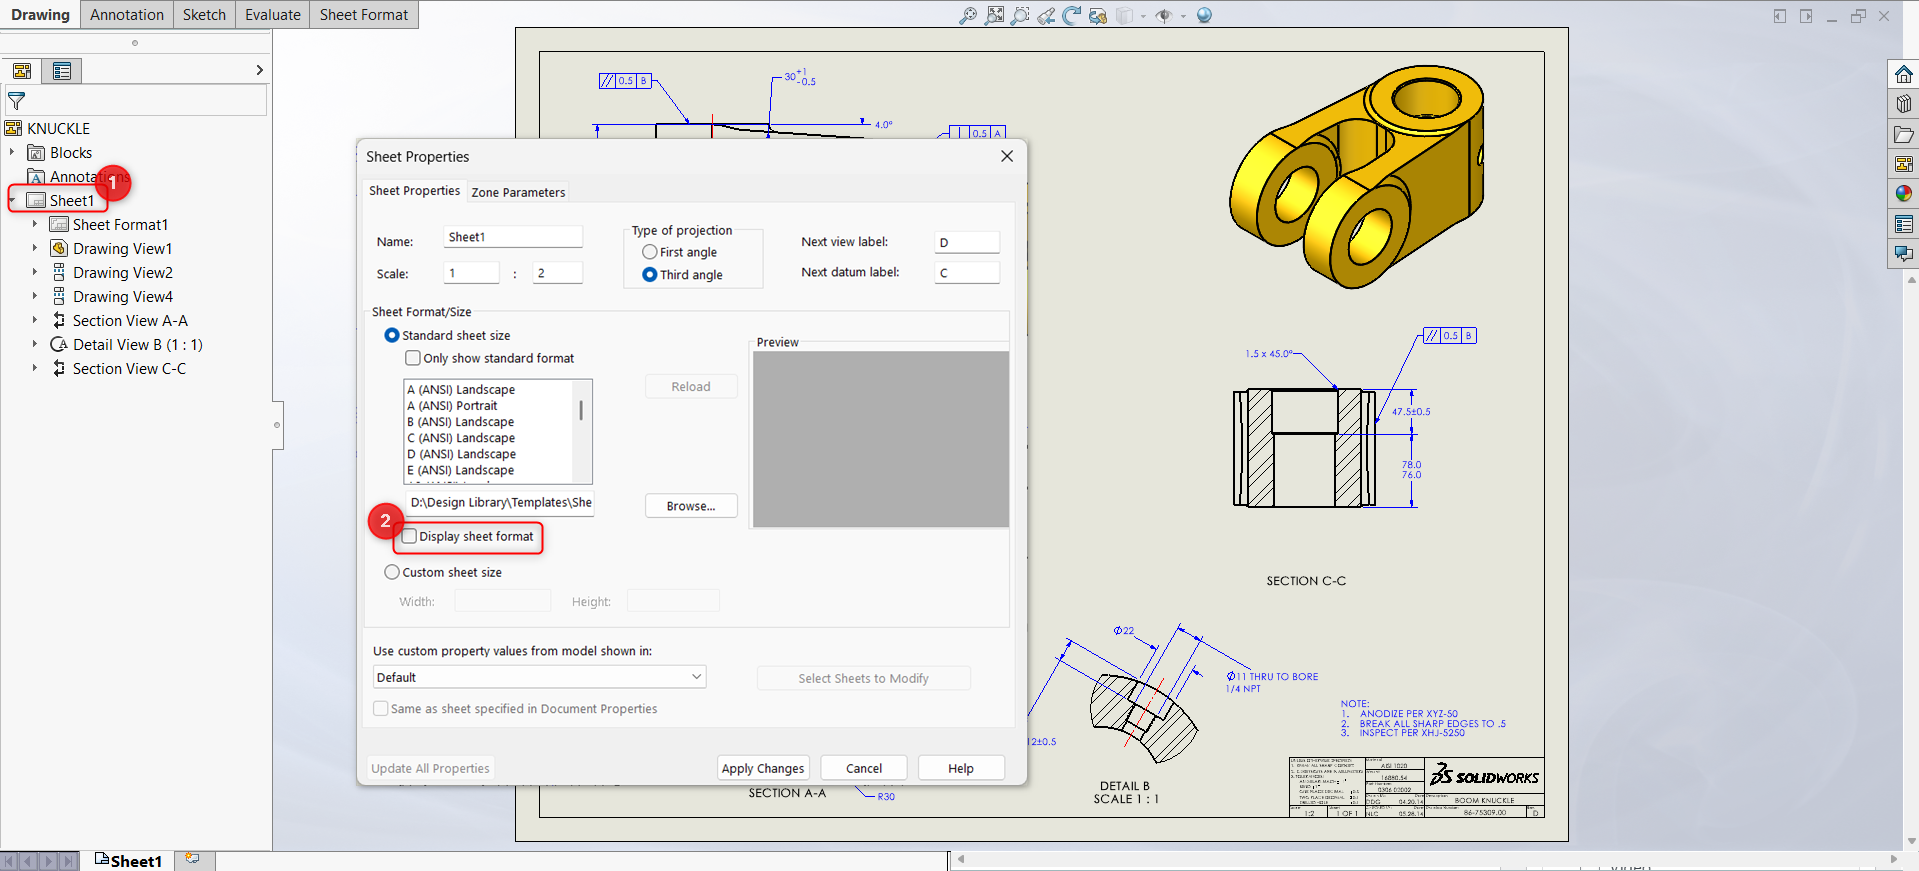The image size is (1919, 871).
Task: Select First angle projection
Action: [650, 252]
